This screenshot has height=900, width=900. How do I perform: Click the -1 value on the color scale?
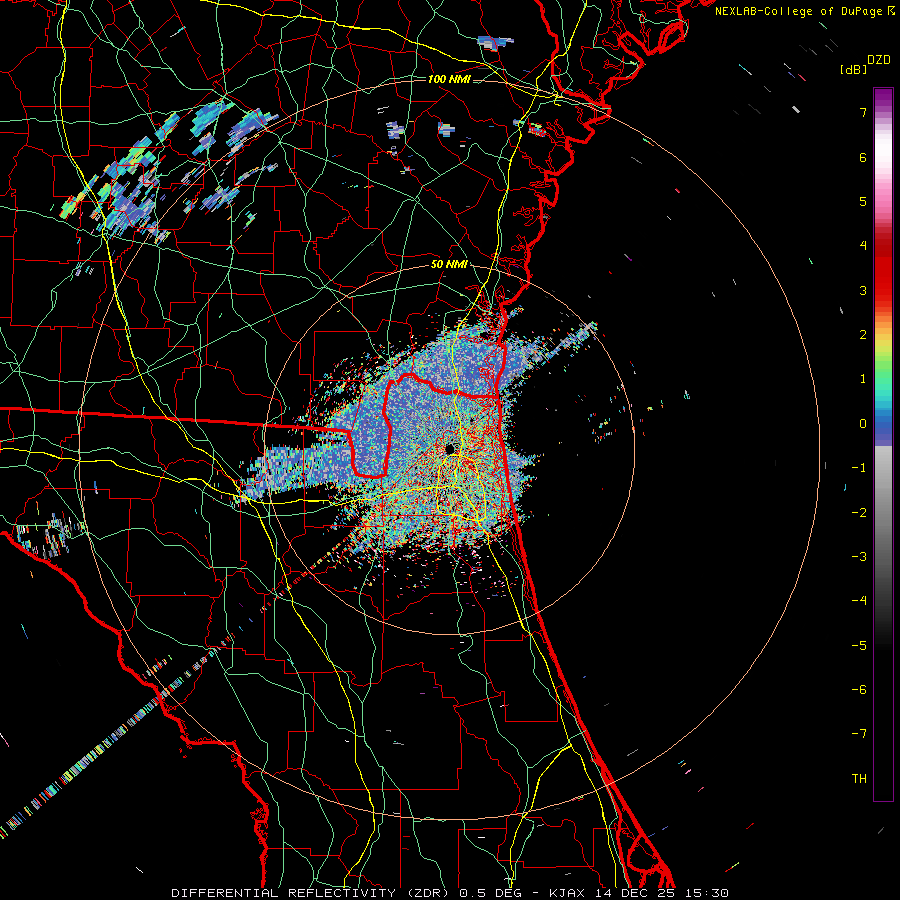[x=859, y=468]
